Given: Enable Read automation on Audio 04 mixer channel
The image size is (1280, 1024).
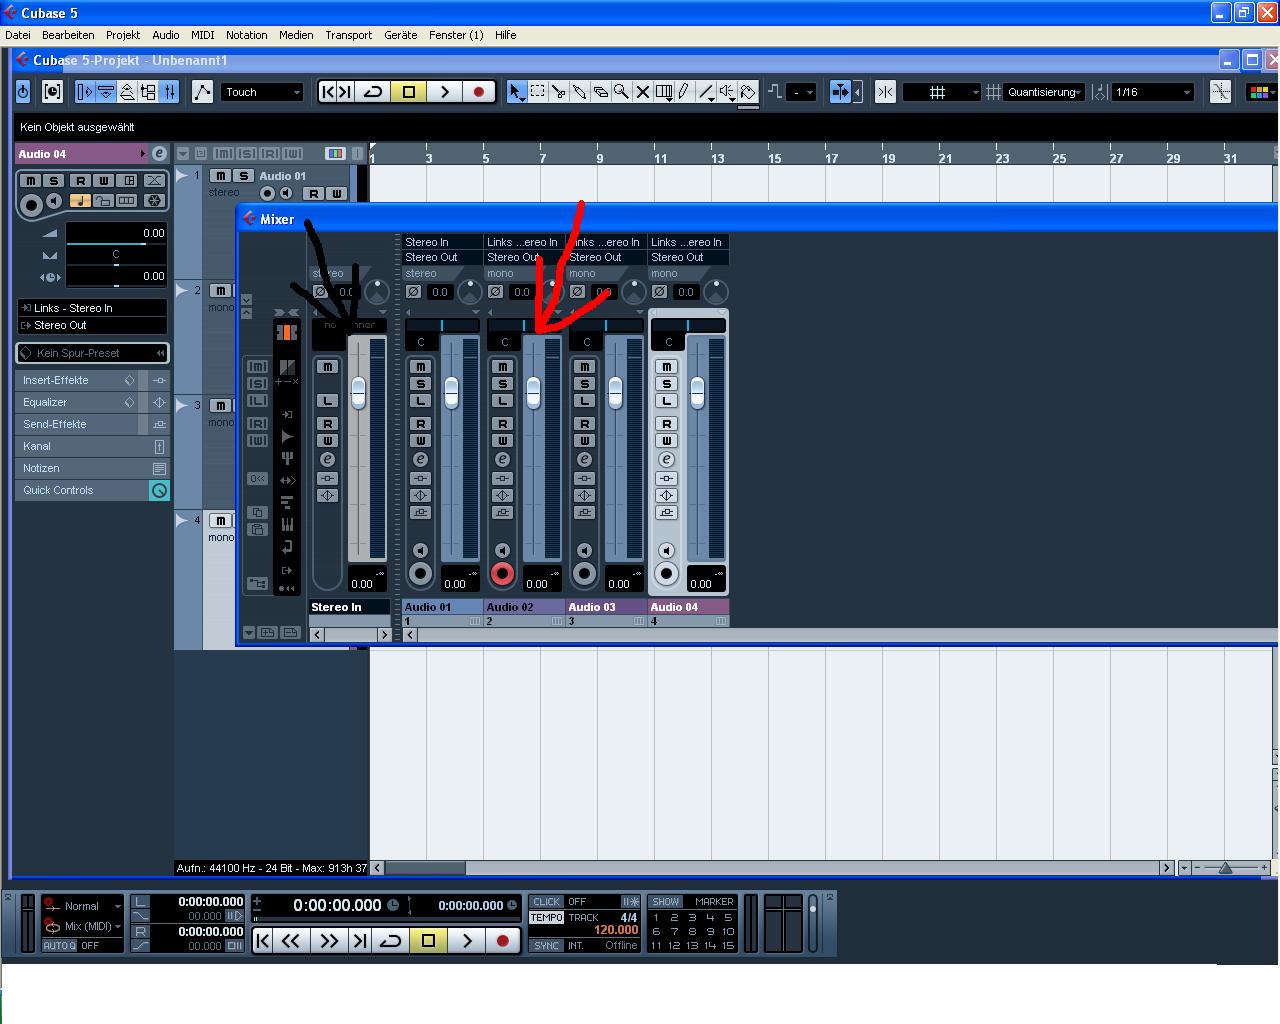Looking at the screenshot, I should (667, 424).
